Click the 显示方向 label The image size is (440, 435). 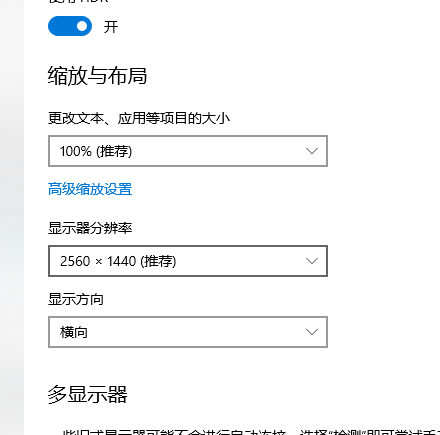pos(76,299)
